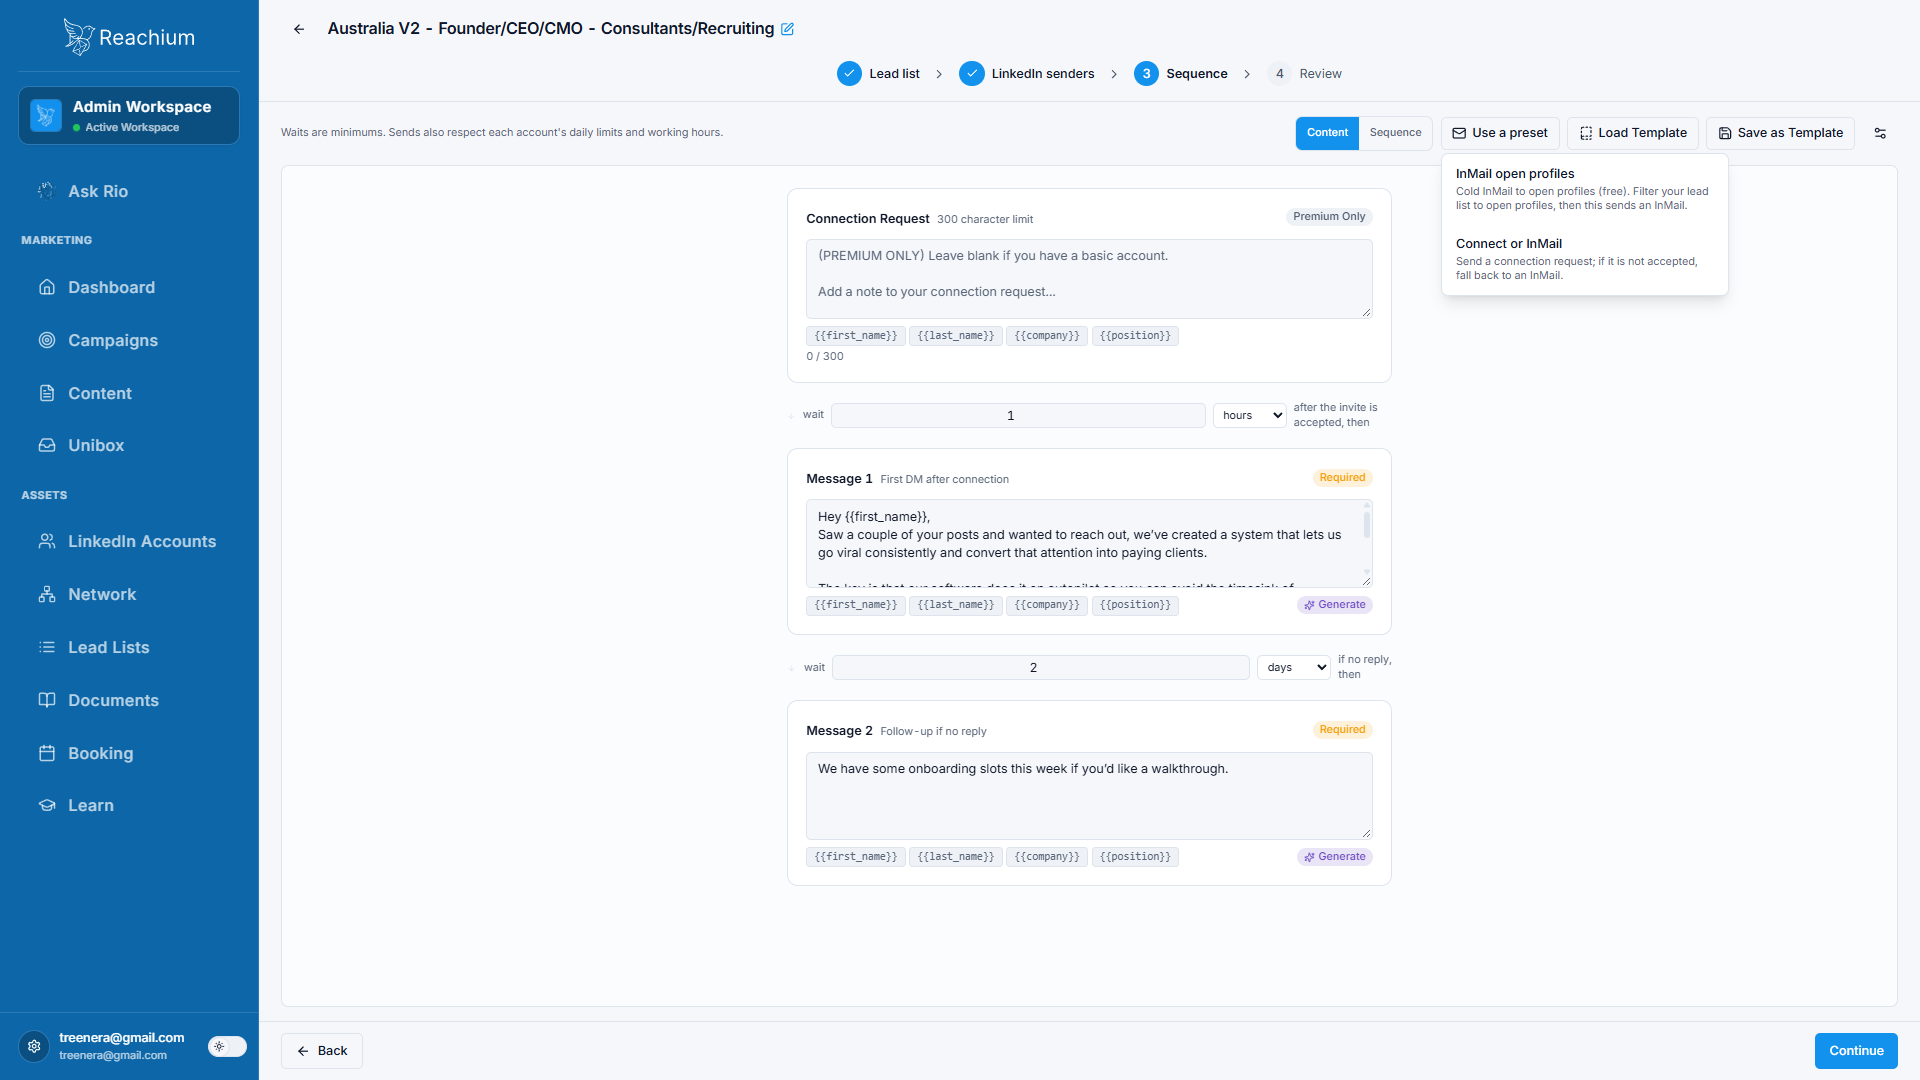This screenshot has height=1080, width=1920.
Task: Edit the campaign name with pencil icon
Action: coord(787,29)
